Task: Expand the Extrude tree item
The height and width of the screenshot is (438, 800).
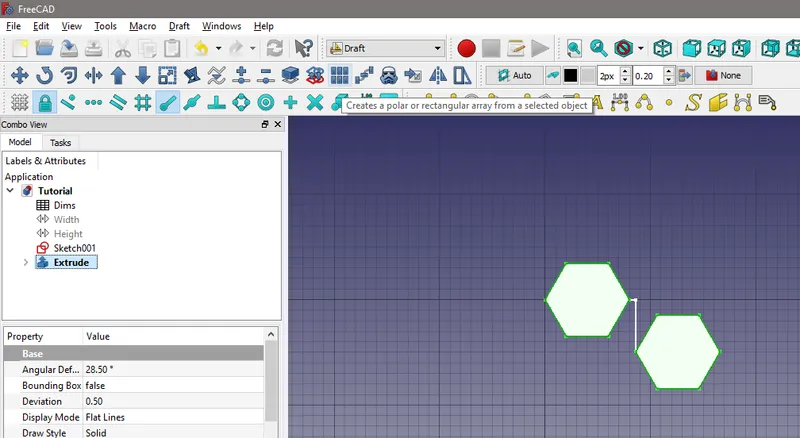Action: 25,262
